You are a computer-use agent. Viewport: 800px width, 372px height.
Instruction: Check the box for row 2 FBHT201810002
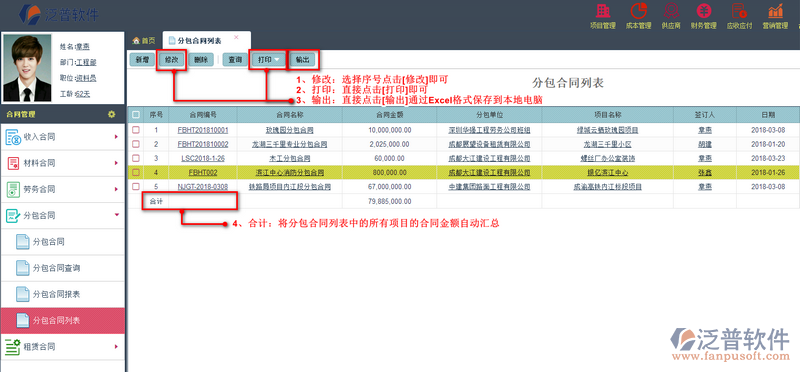point(136,144)
